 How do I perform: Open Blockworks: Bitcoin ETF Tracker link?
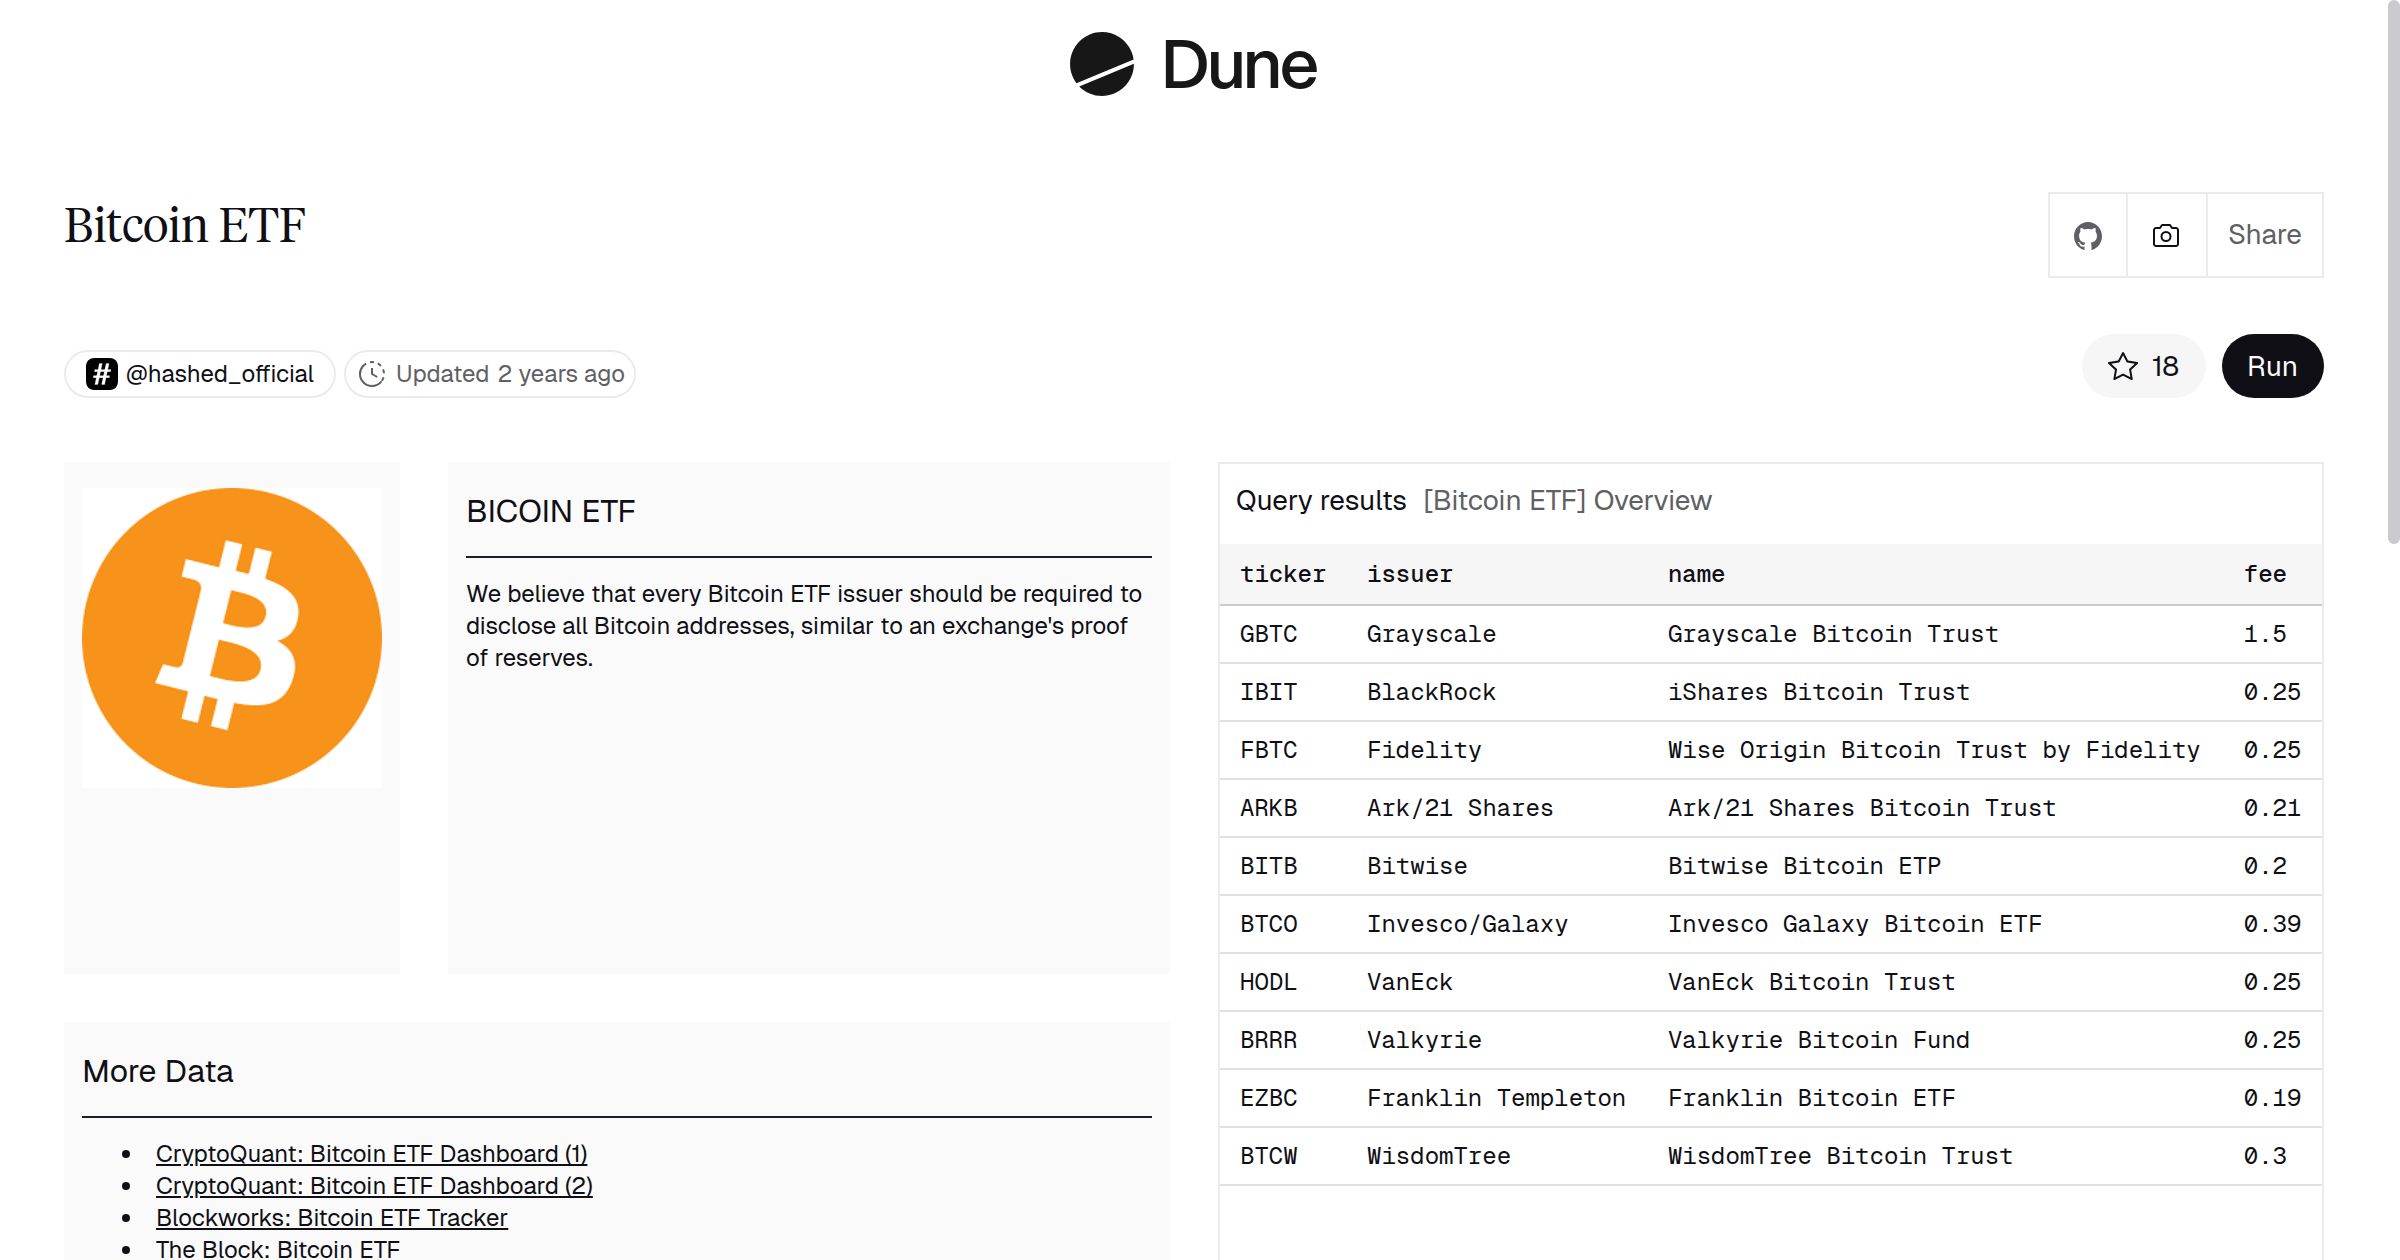coord(331,1218)
